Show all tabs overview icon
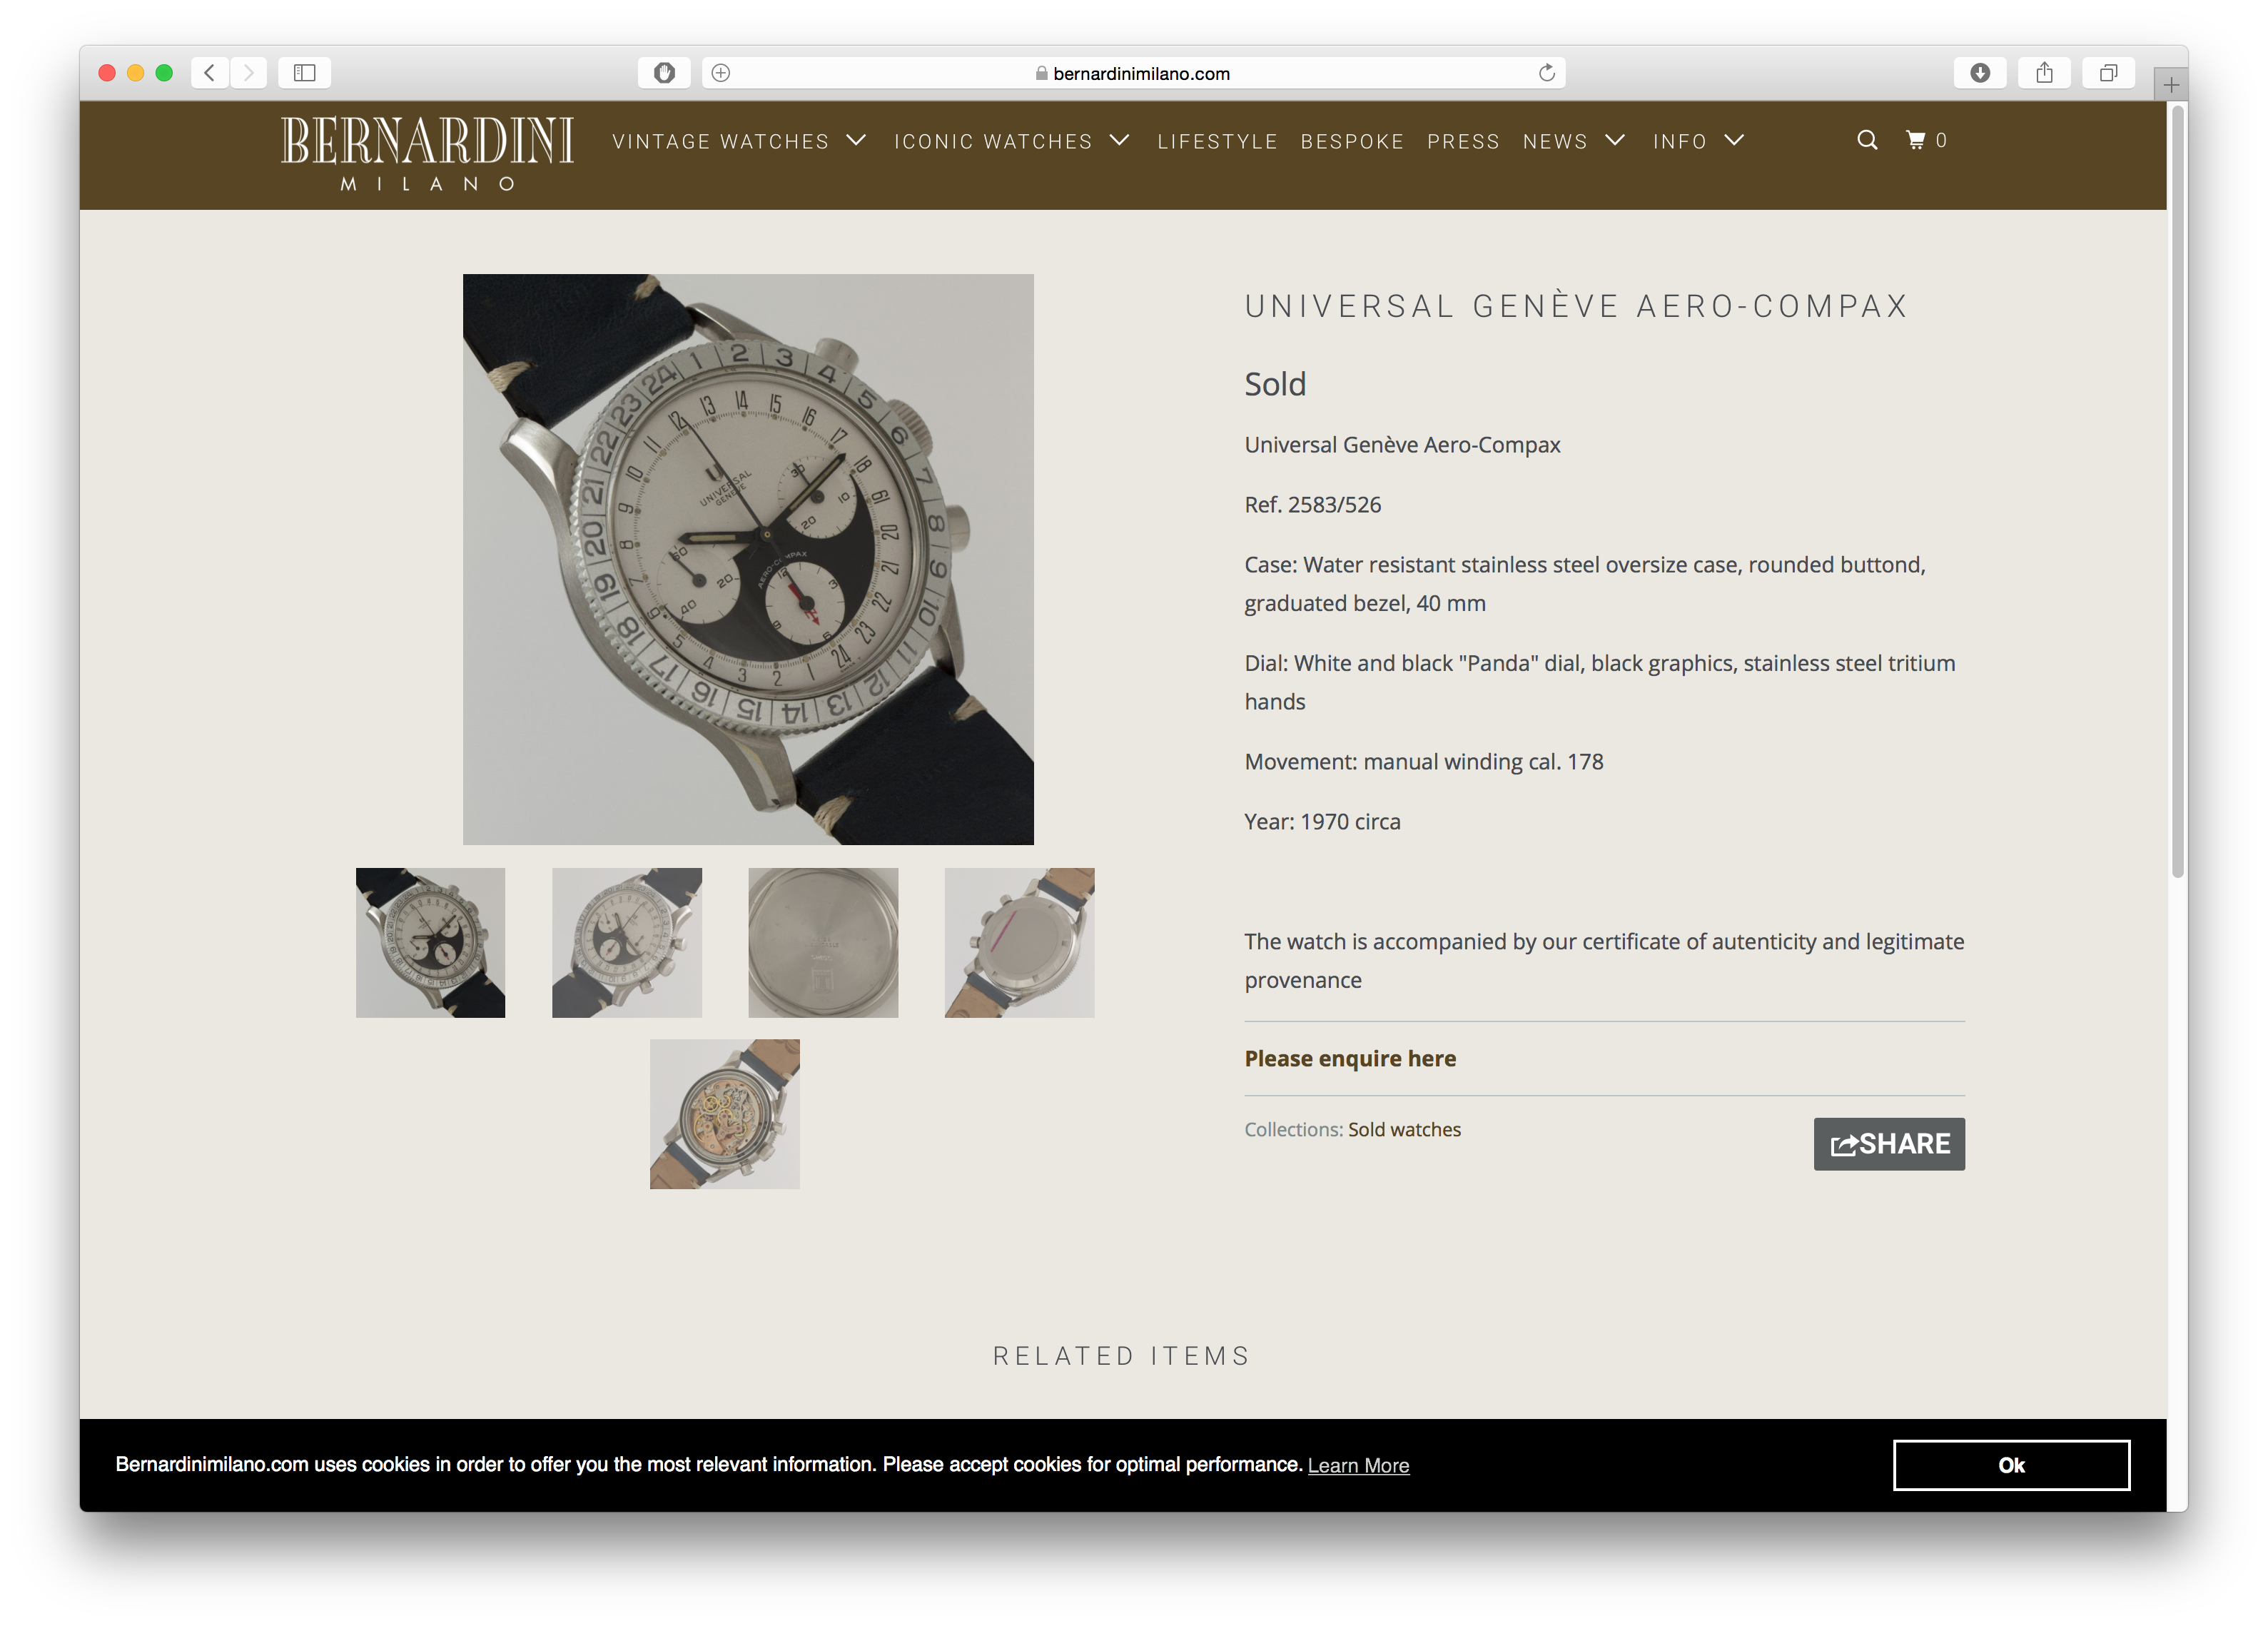The height and width of the screenshot is (1626, 2268). [x=2108, y=73]
